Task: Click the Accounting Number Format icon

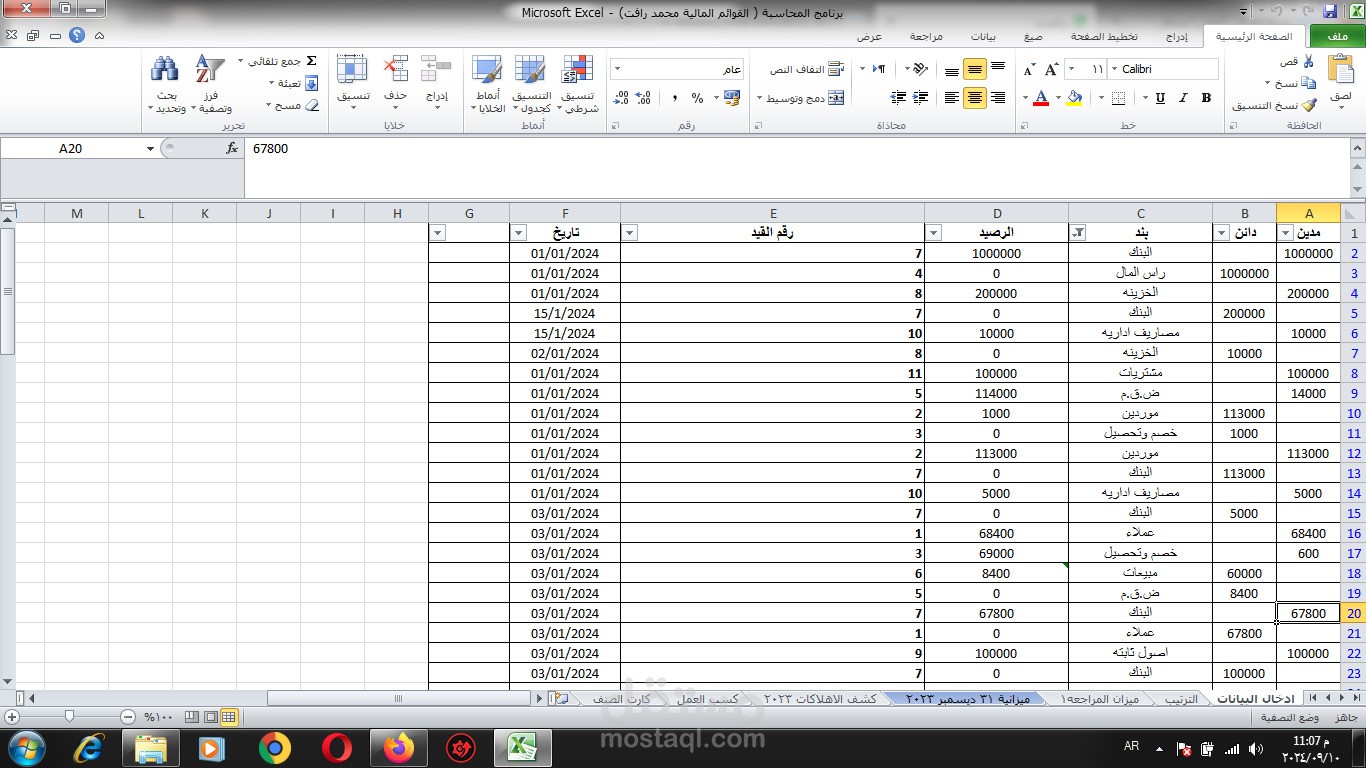Action: click(x=731, y=98)
